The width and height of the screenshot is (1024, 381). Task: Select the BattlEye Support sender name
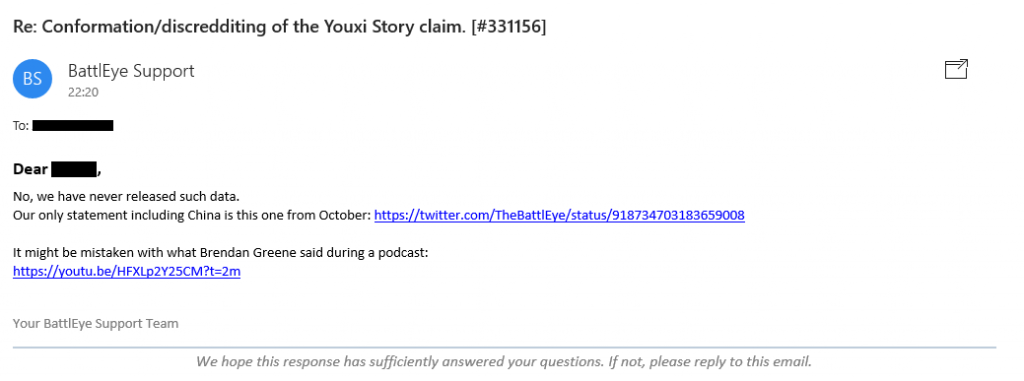(131, 71)
